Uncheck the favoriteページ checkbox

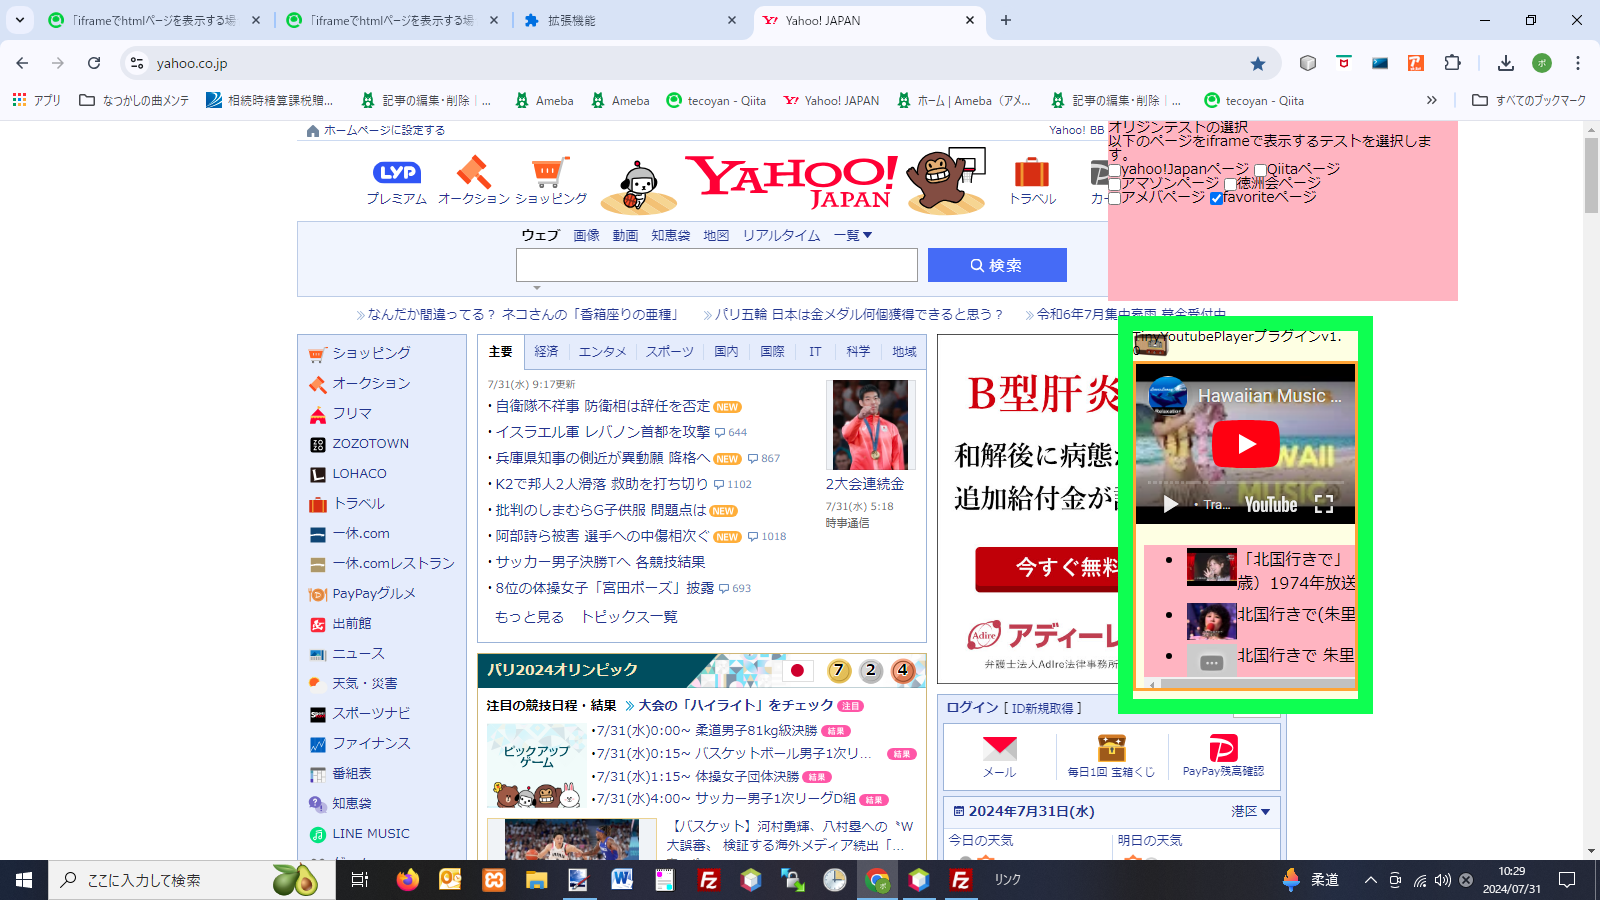click(1216, 198)
